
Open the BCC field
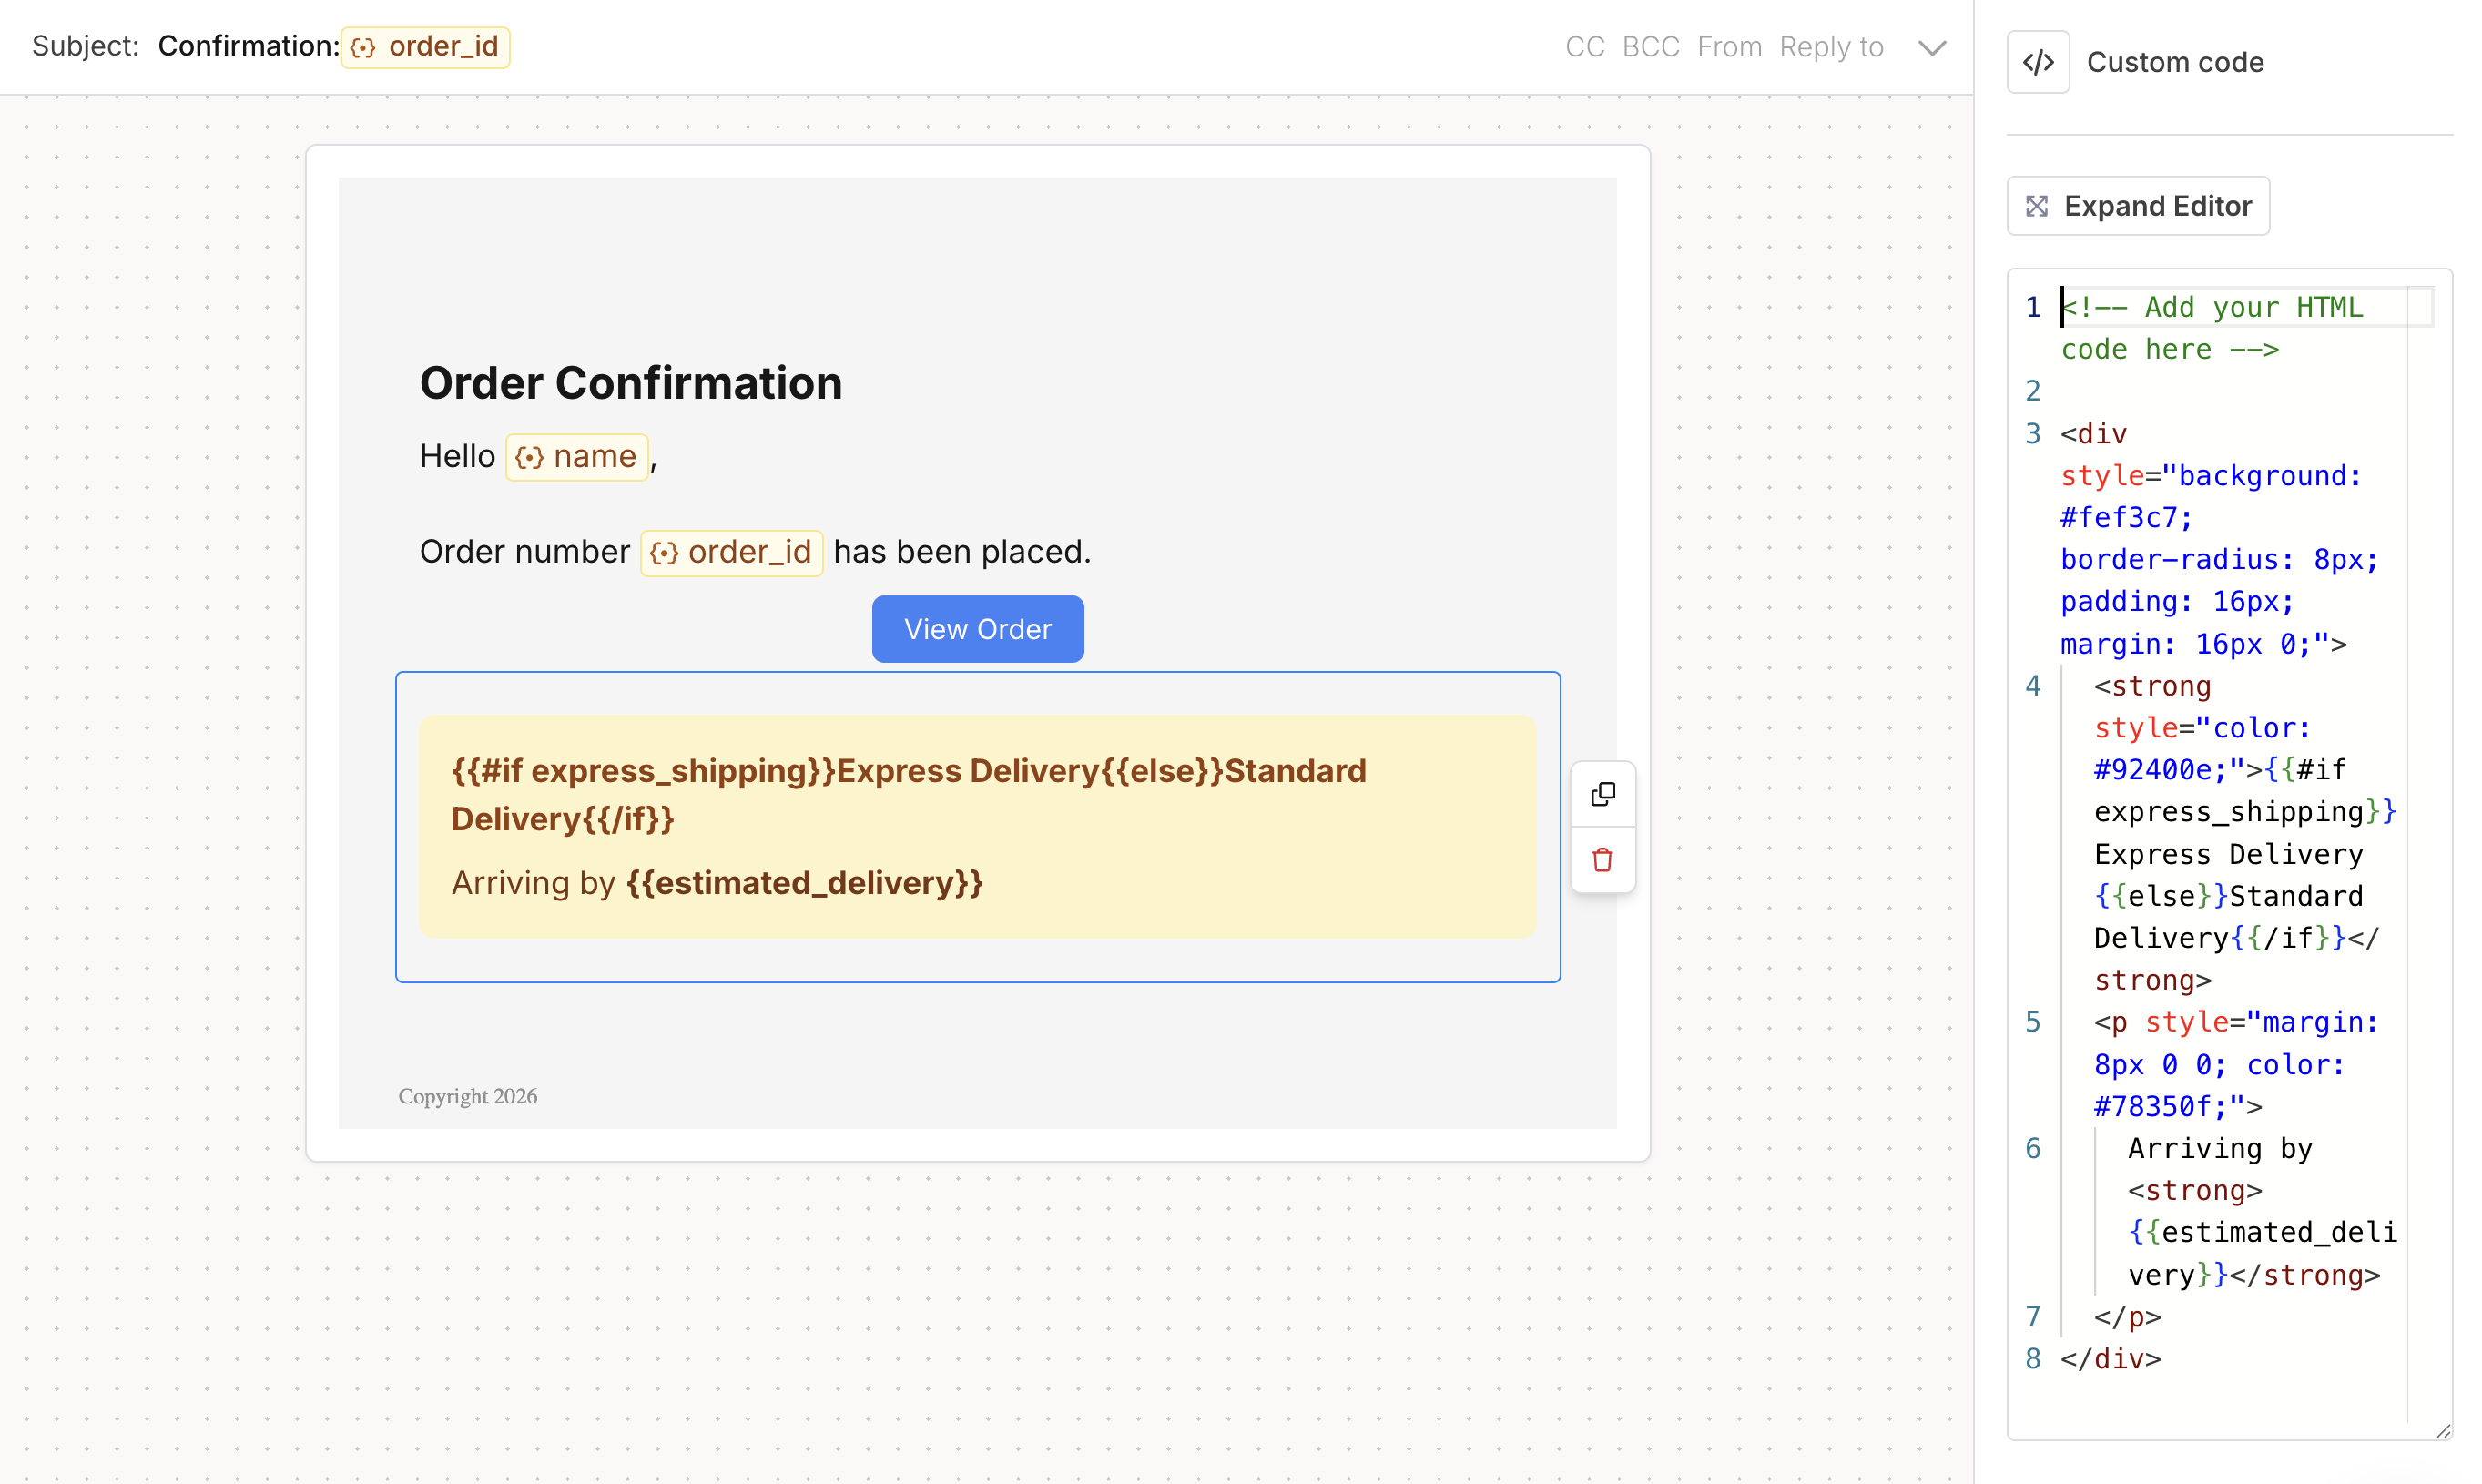tap(1650, 46)
